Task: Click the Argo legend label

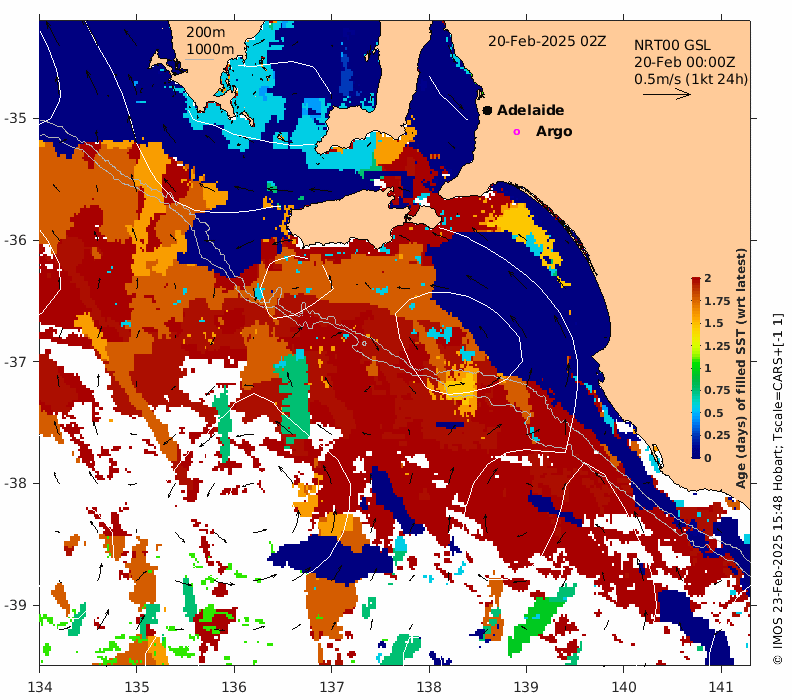Action: coord(554,131)
